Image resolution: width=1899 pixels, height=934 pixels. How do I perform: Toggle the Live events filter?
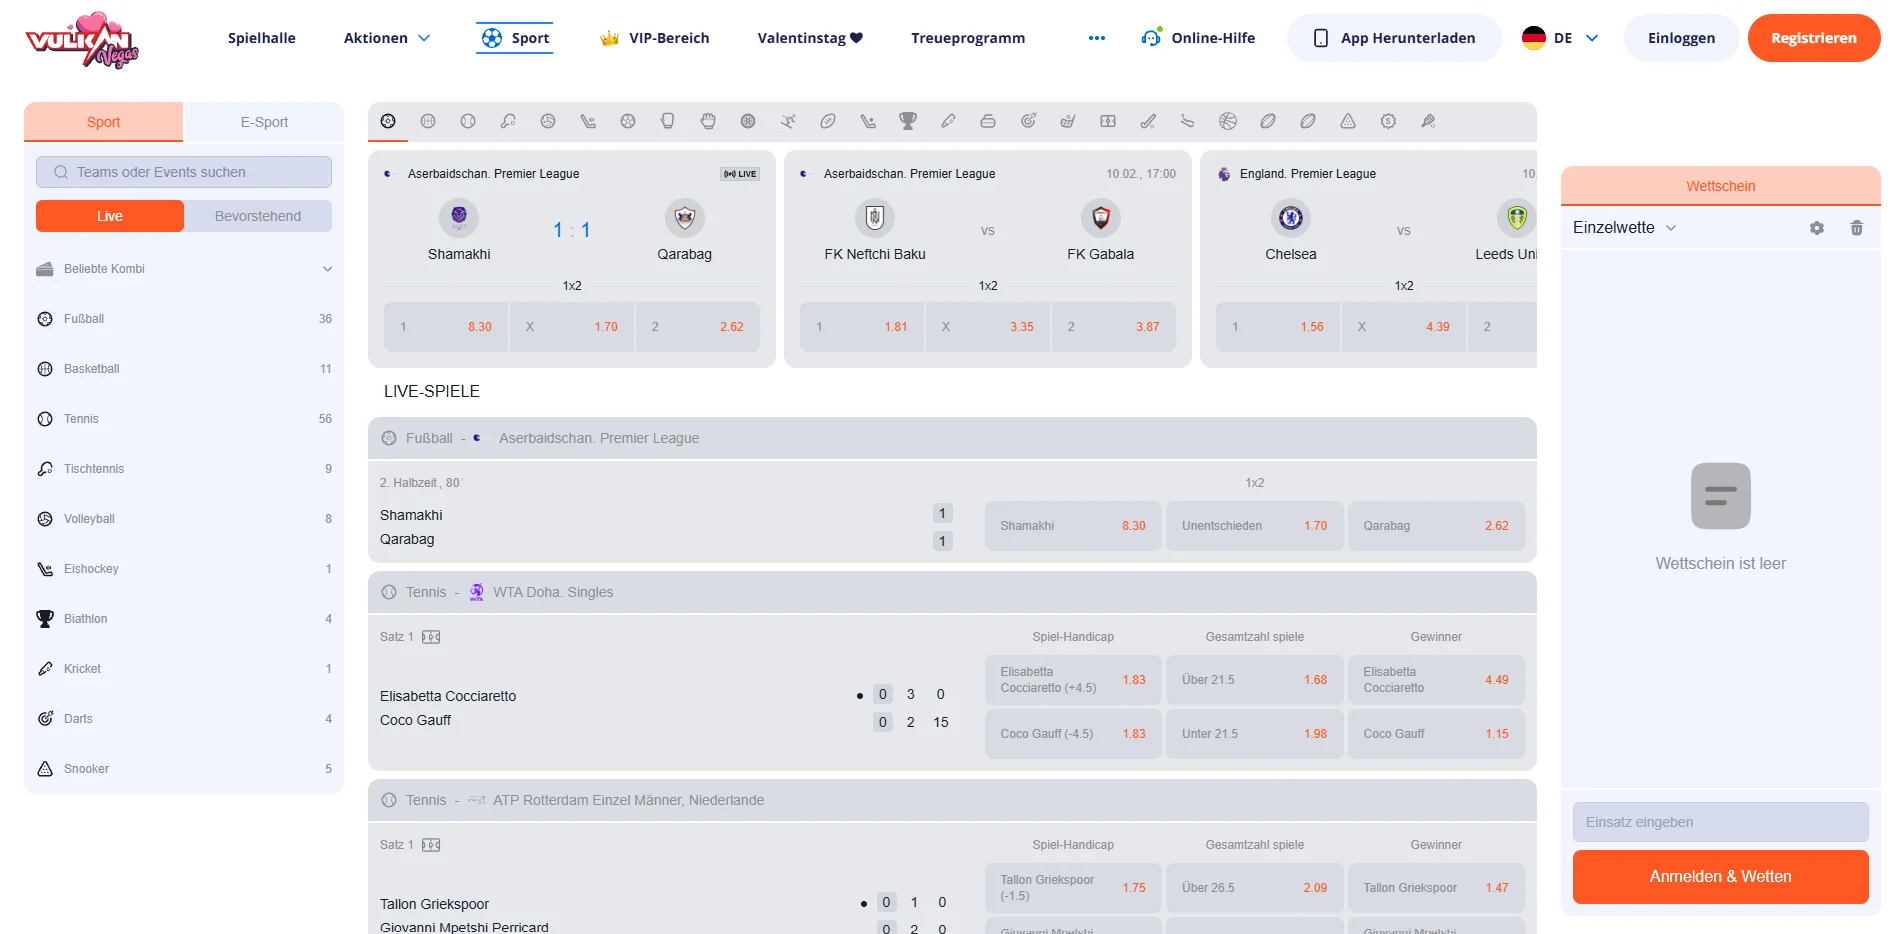click(x=110, y=216)
